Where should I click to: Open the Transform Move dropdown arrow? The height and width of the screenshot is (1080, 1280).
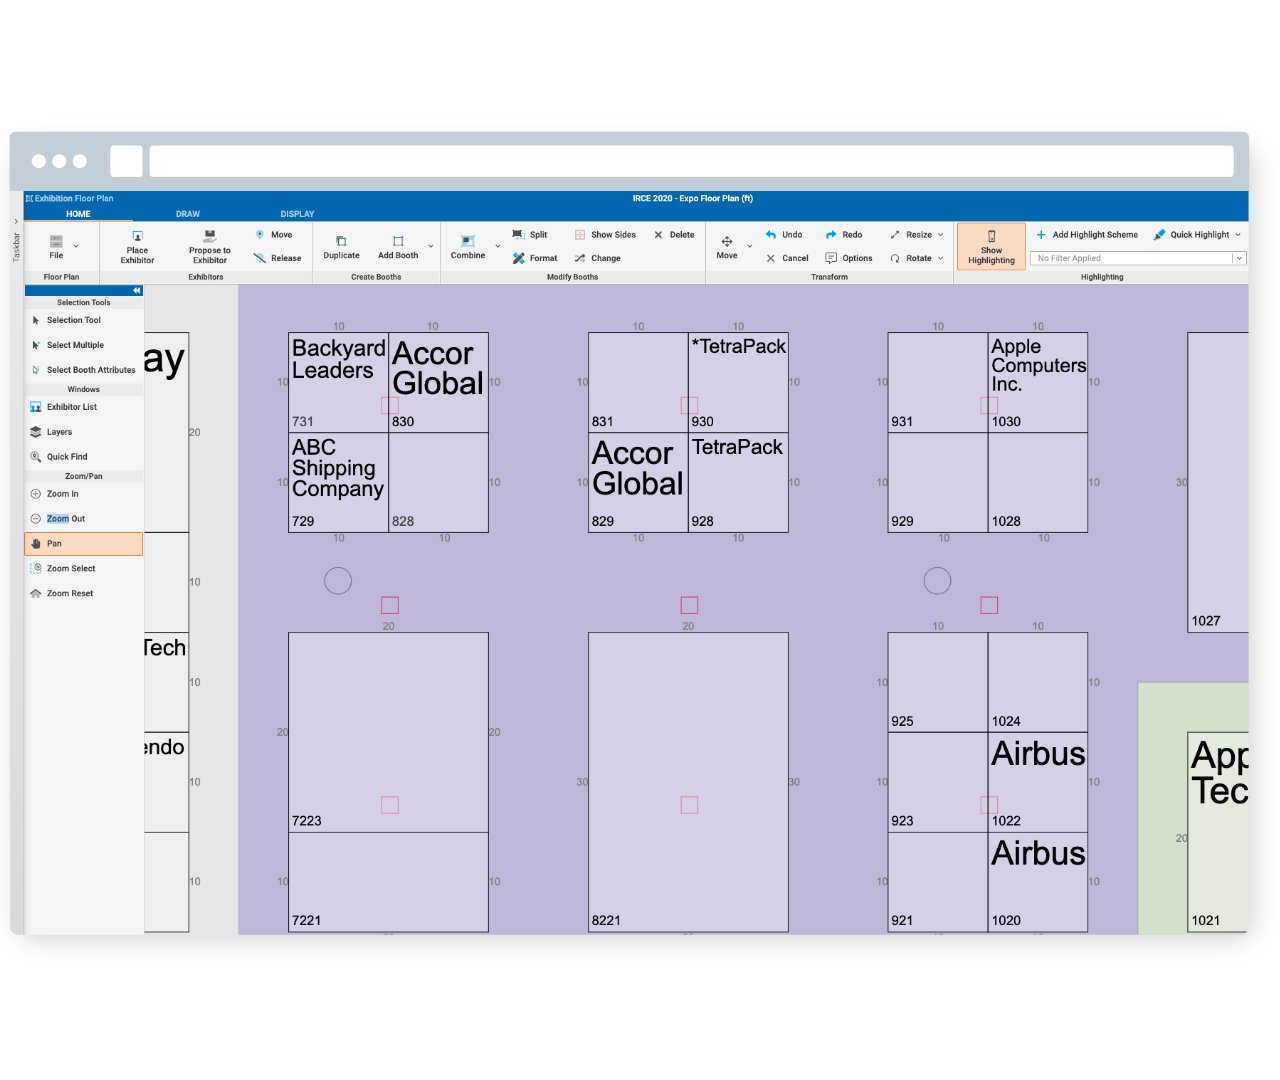750,246
